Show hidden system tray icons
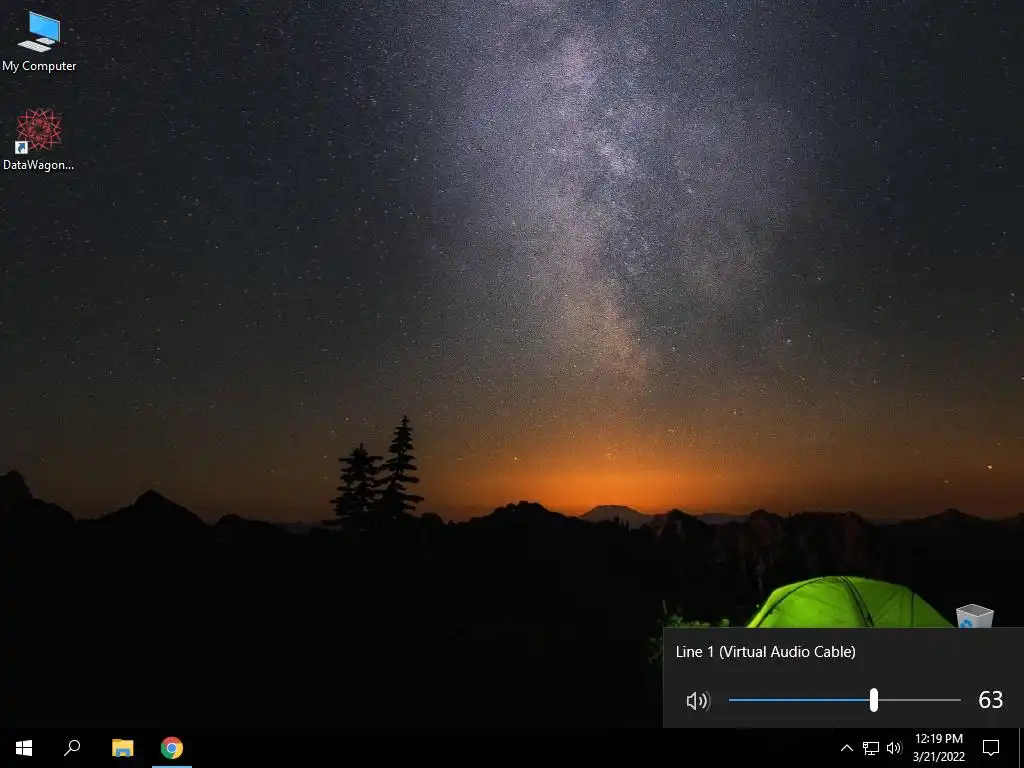1024x768 pixels. [846, 748]
